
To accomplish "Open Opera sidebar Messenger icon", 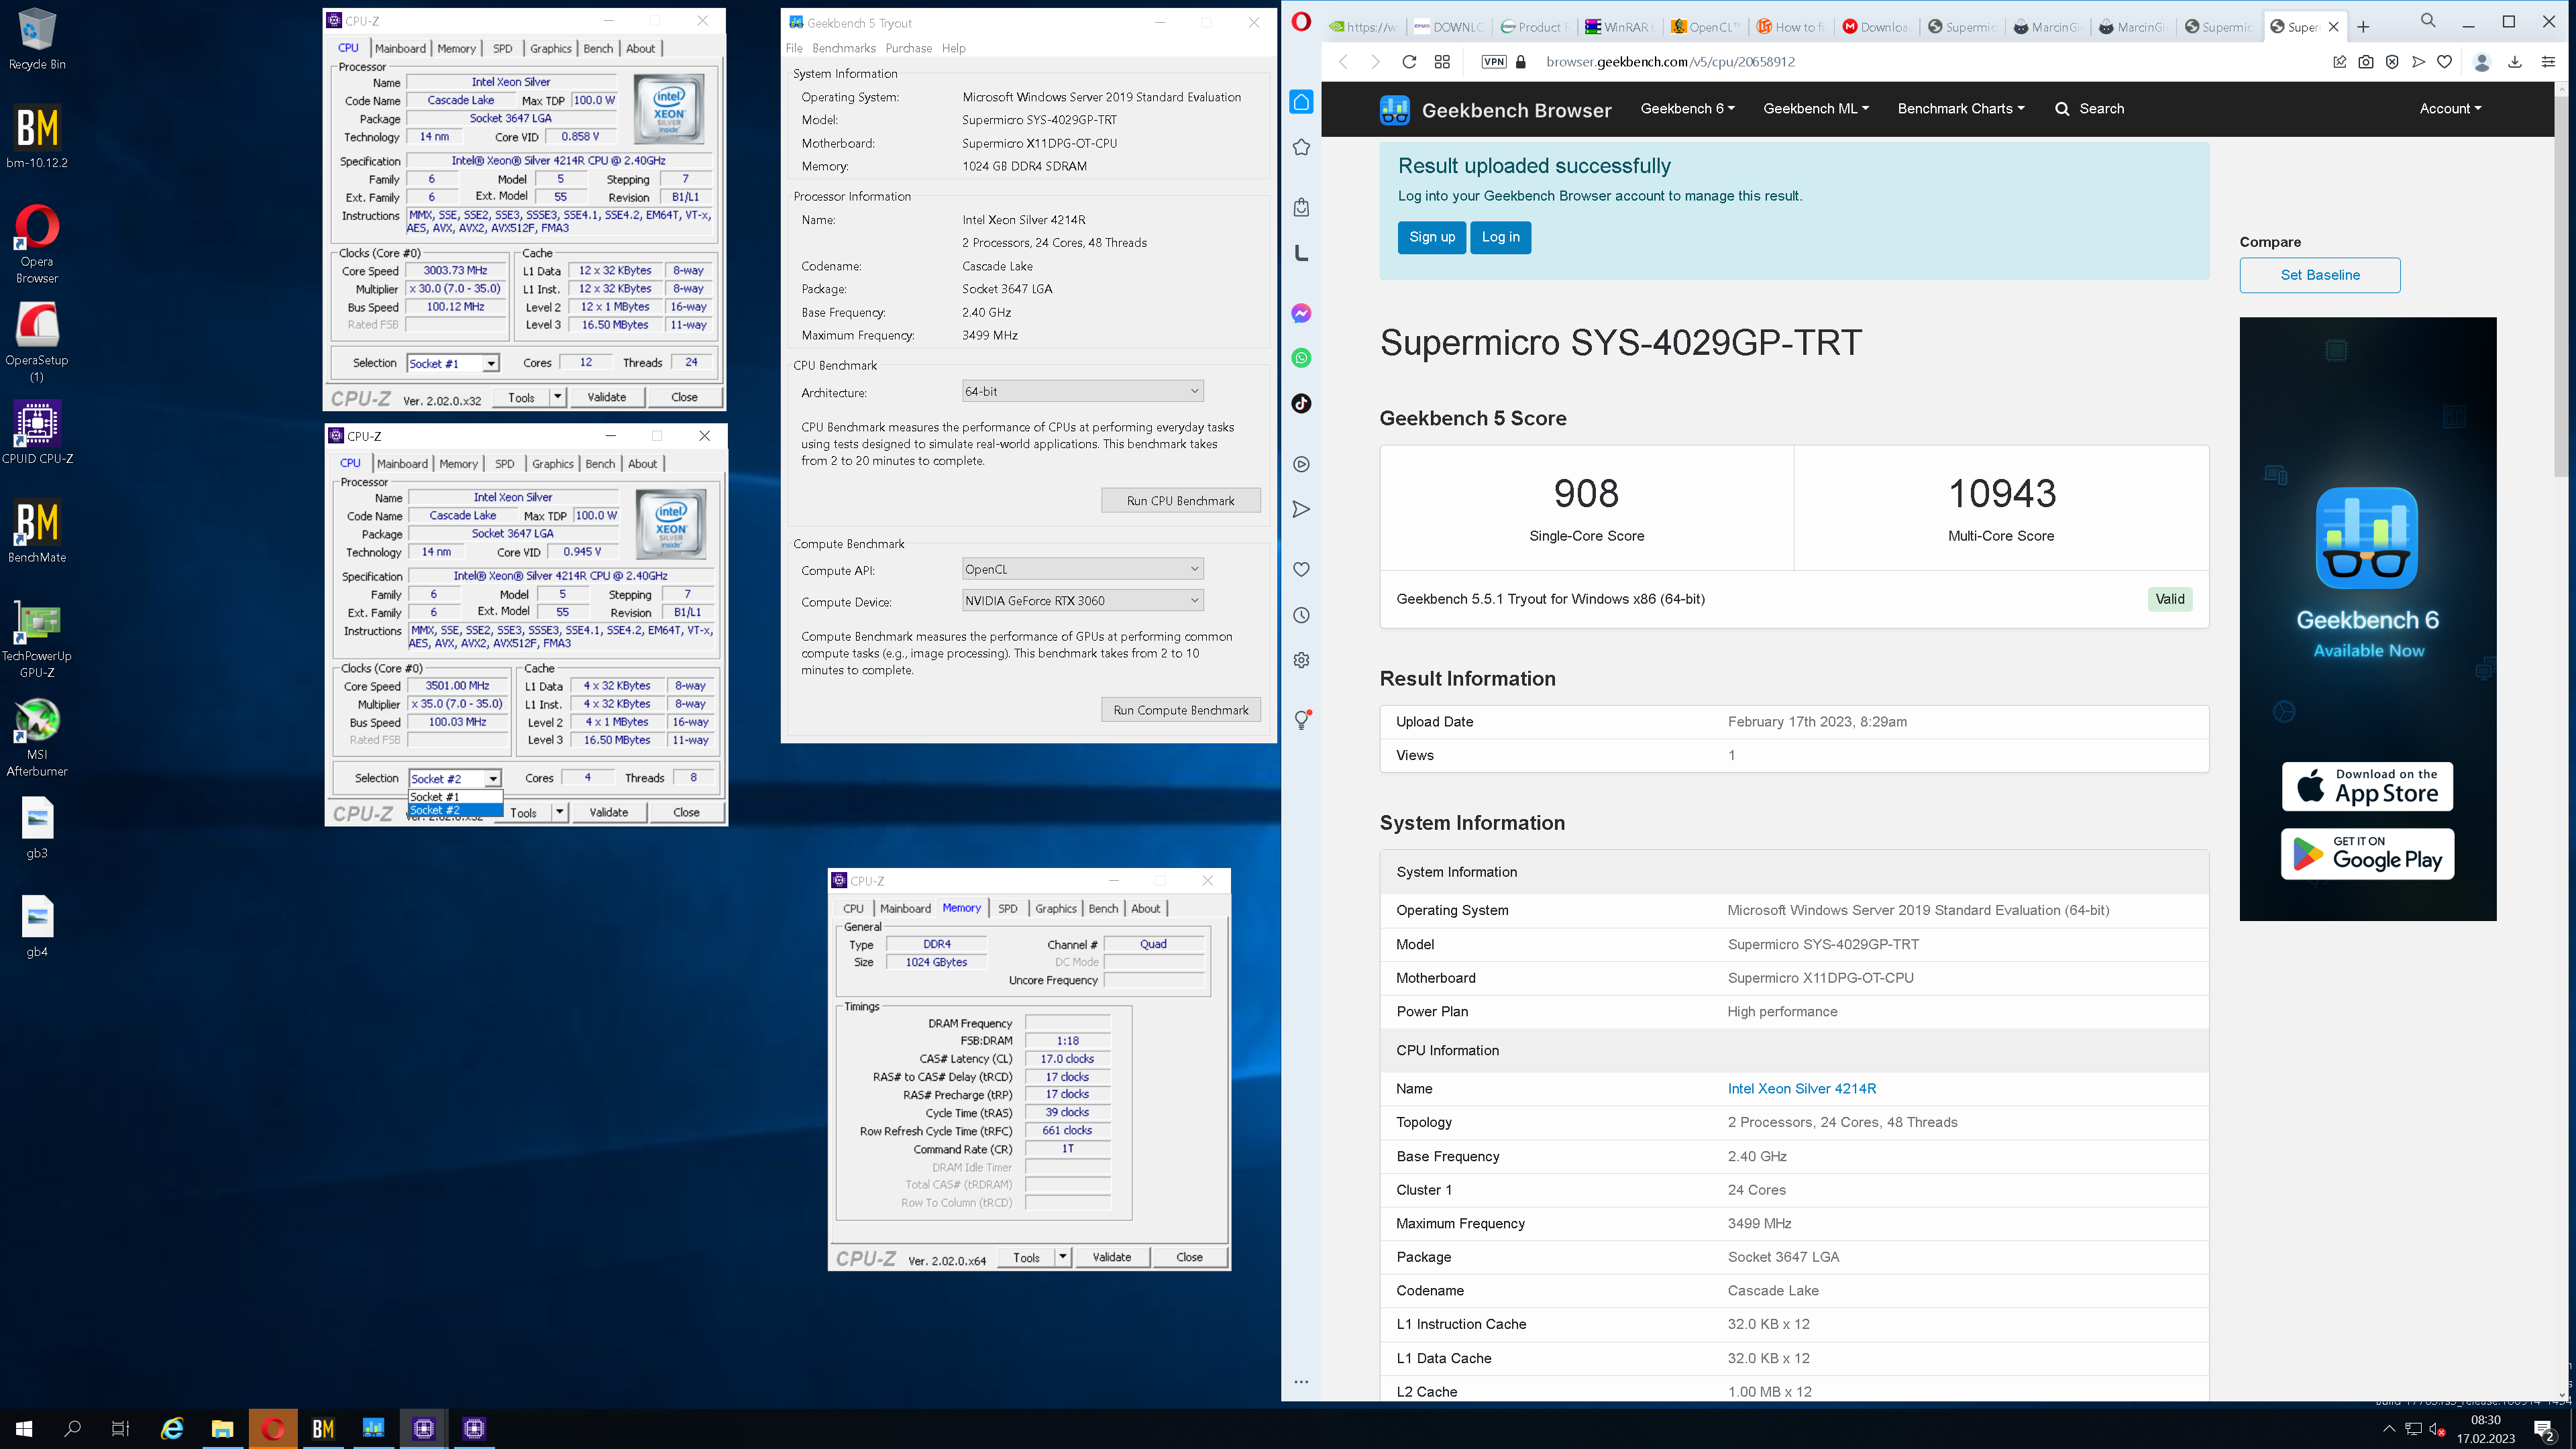I will point(1301,313).
